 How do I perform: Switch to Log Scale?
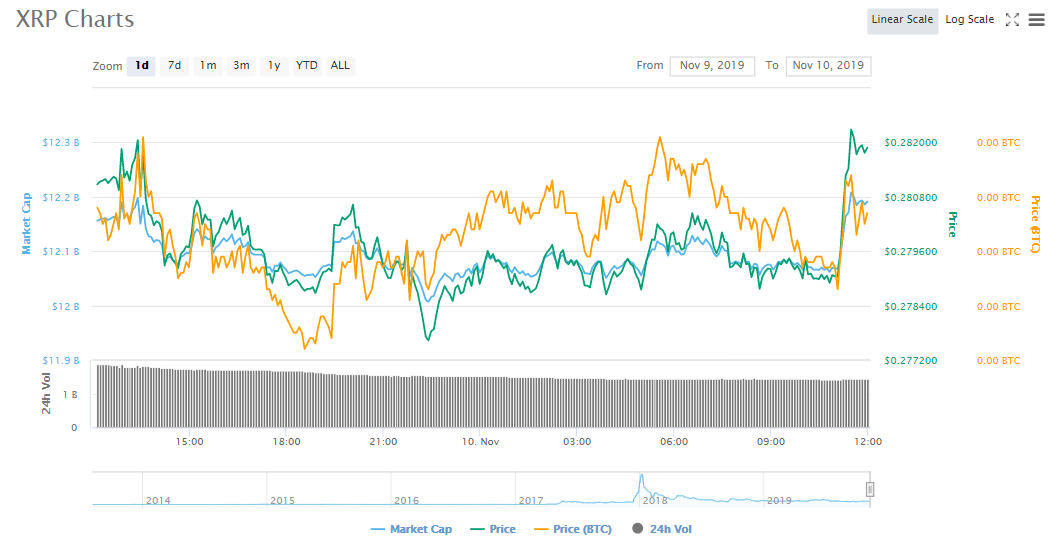[969, 20]
